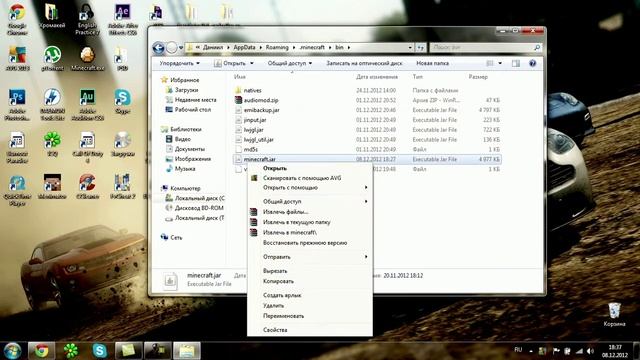Expand Общий доступ toolbar dropdown

290,63
